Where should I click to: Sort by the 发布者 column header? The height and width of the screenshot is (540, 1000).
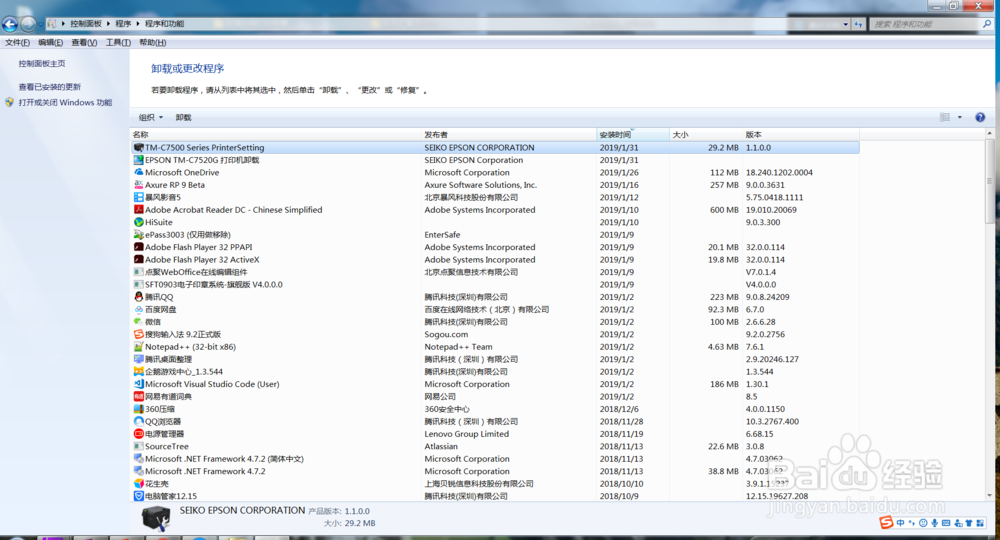pyautogui.click(x=509, y=135)
